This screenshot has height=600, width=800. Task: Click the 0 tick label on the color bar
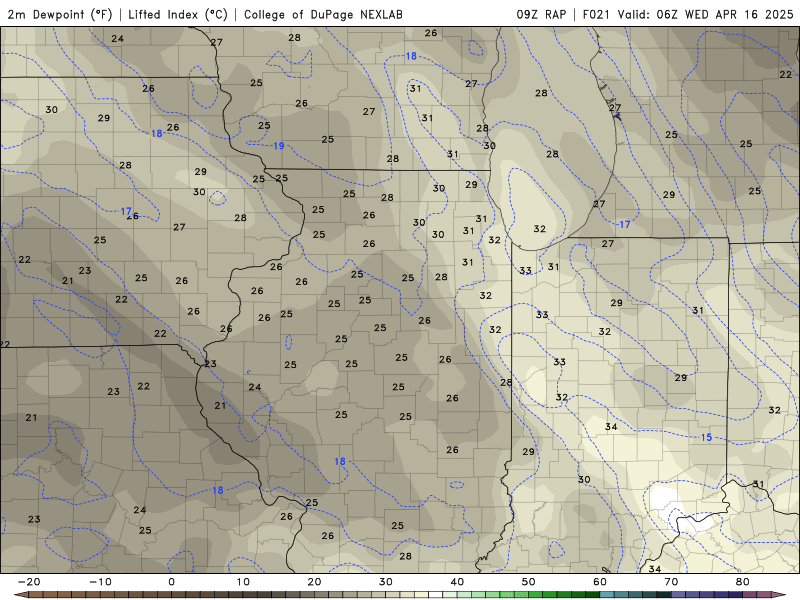[x=171, y=582]
